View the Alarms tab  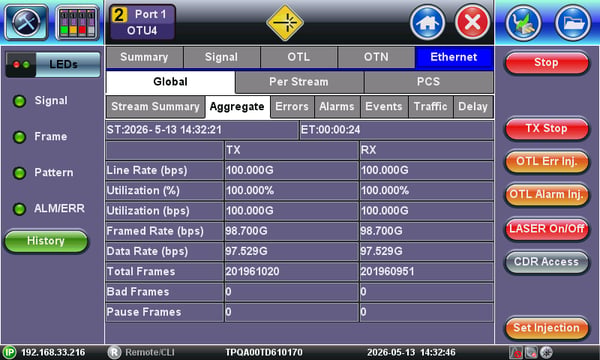[x=337, y=107]
